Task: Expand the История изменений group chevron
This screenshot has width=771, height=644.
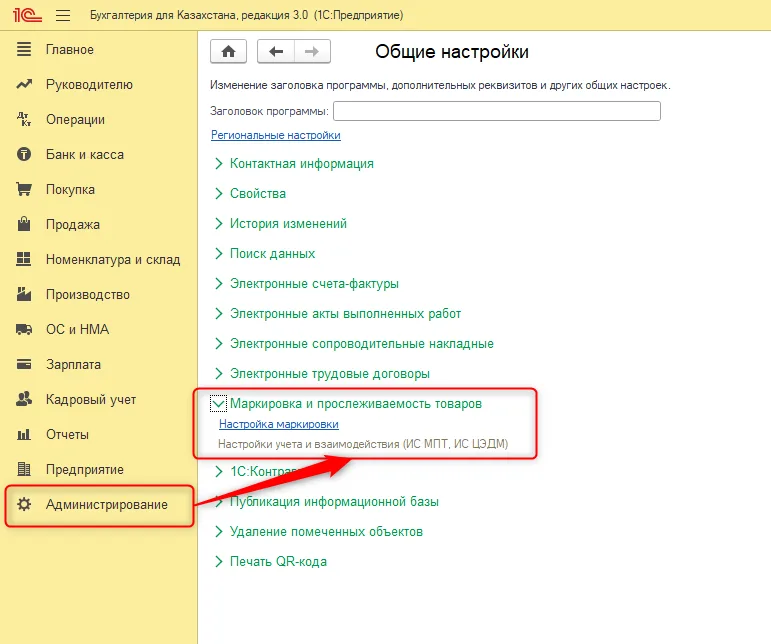Action: click(219, 224)
